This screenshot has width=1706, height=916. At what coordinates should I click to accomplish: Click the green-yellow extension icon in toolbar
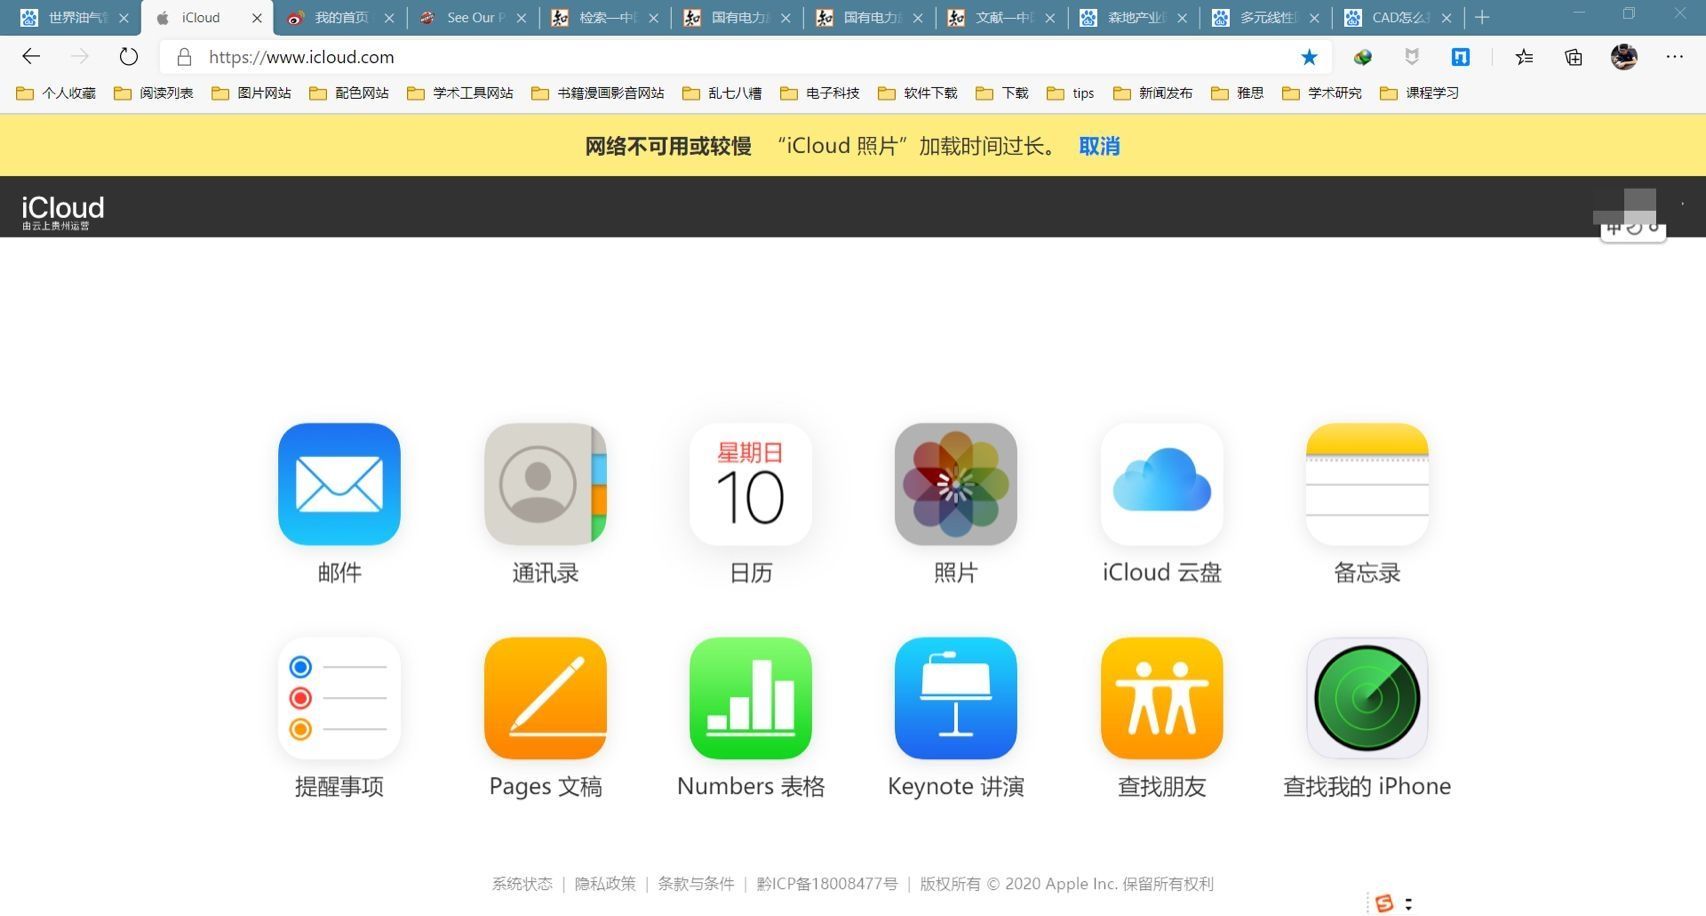pos(1362,57)
